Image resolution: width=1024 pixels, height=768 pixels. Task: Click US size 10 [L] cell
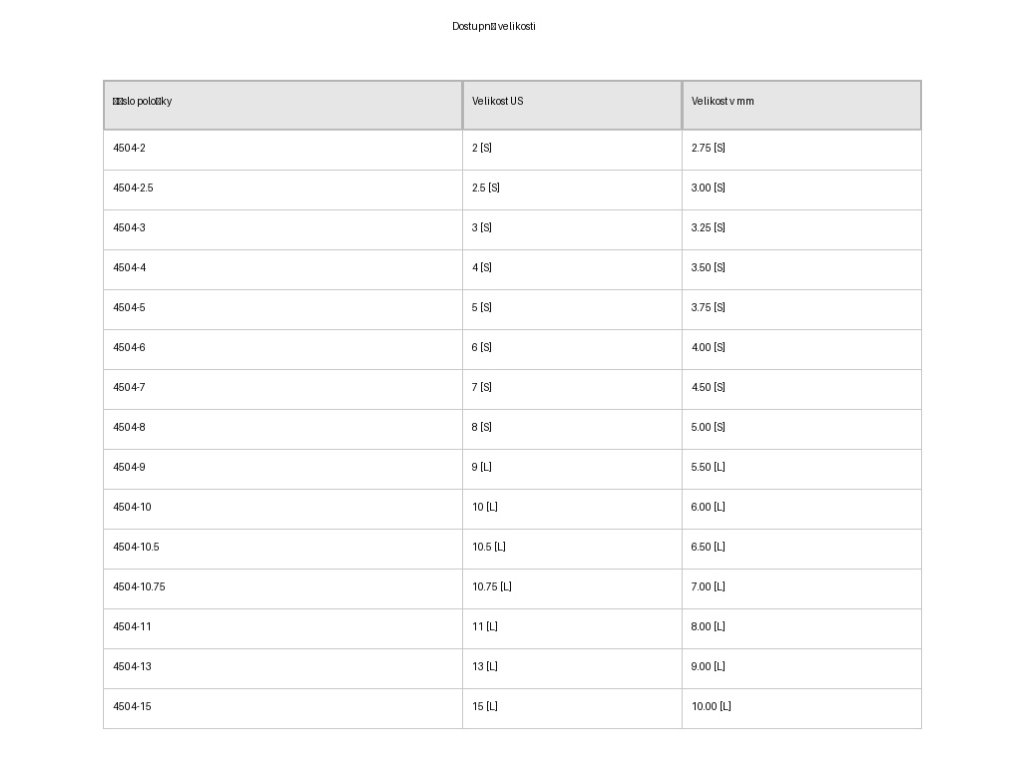(x=485, y=508)
